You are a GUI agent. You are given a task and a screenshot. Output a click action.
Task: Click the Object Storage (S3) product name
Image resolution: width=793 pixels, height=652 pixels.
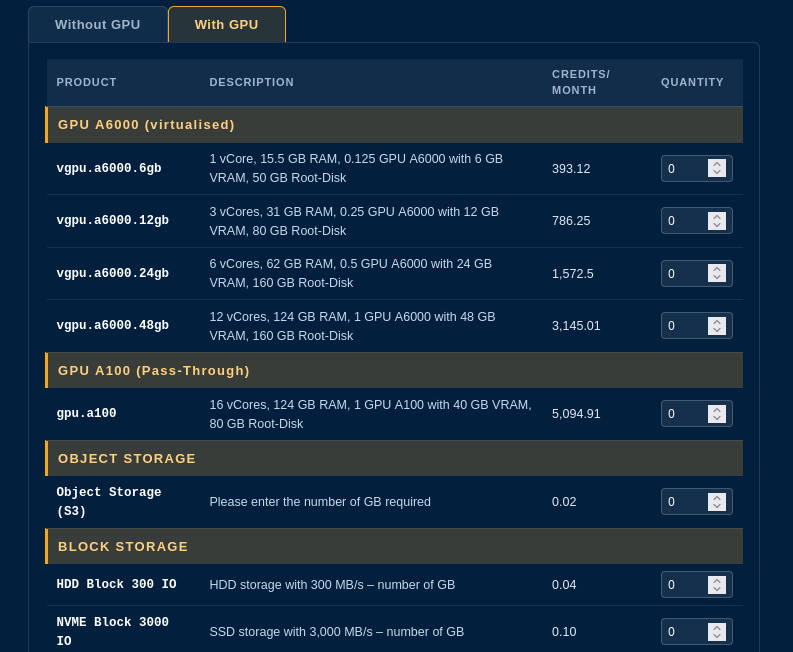109,501
